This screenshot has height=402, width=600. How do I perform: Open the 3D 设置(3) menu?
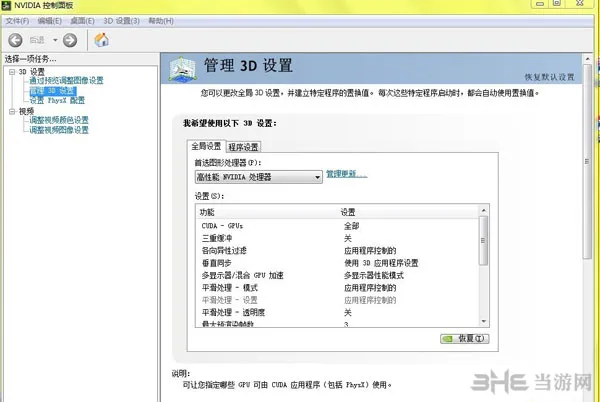coord(122,21)
